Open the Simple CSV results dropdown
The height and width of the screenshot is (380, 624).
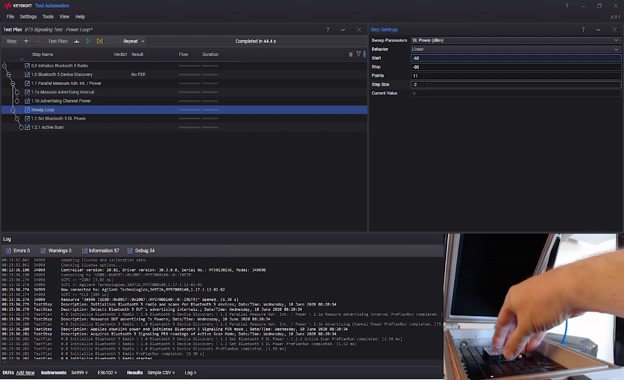161,372
